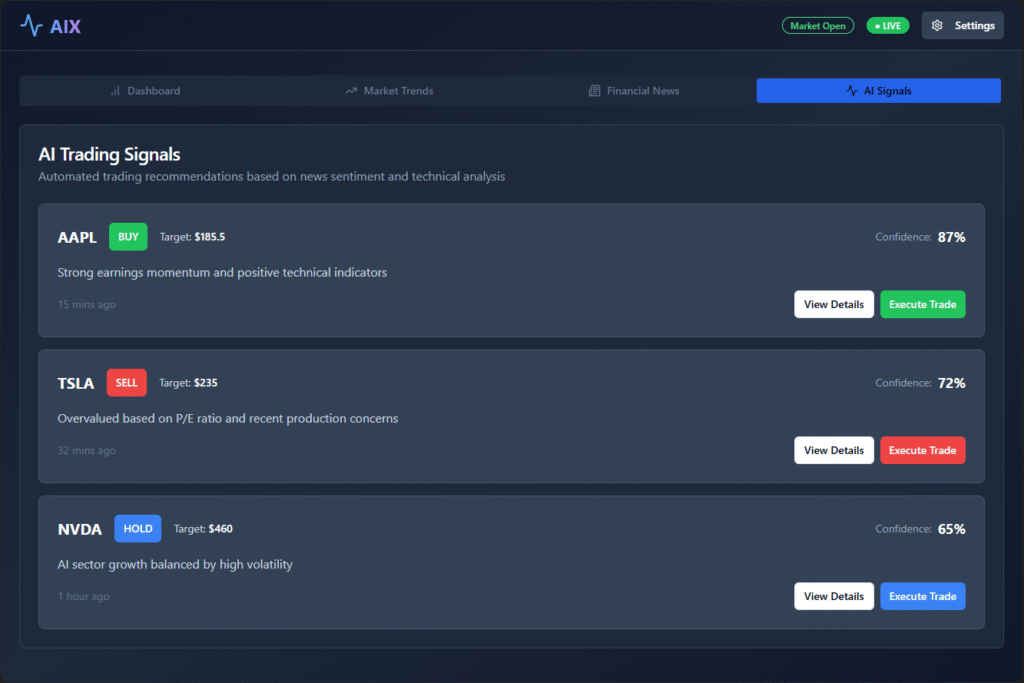1024x683 pixels.
Task: Click the NVDA ticker symbol
Action: [x=80, y=530]
